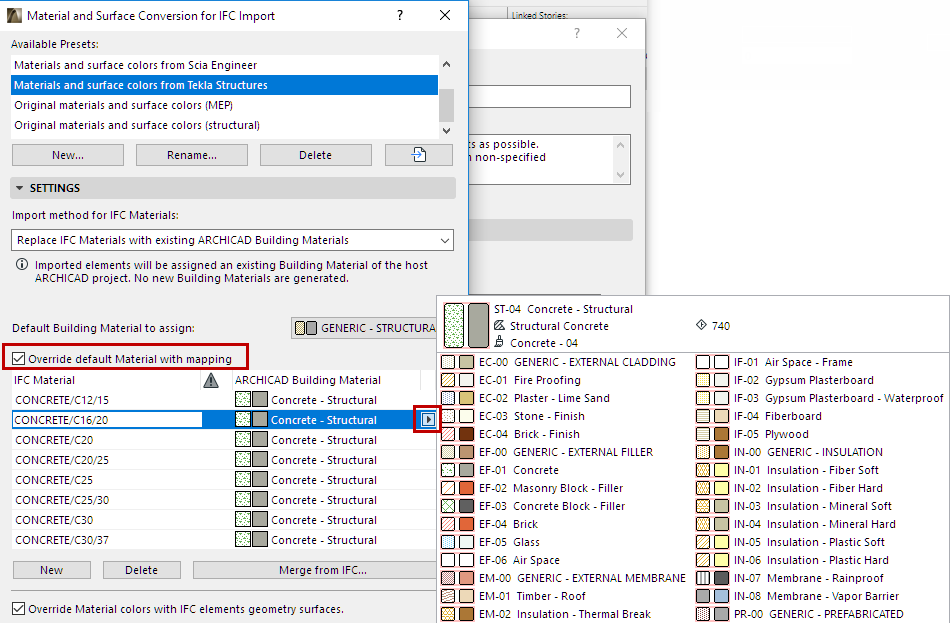Pick IF-05 Plywood material
The image size is (950, 623).
coord(753,434)
